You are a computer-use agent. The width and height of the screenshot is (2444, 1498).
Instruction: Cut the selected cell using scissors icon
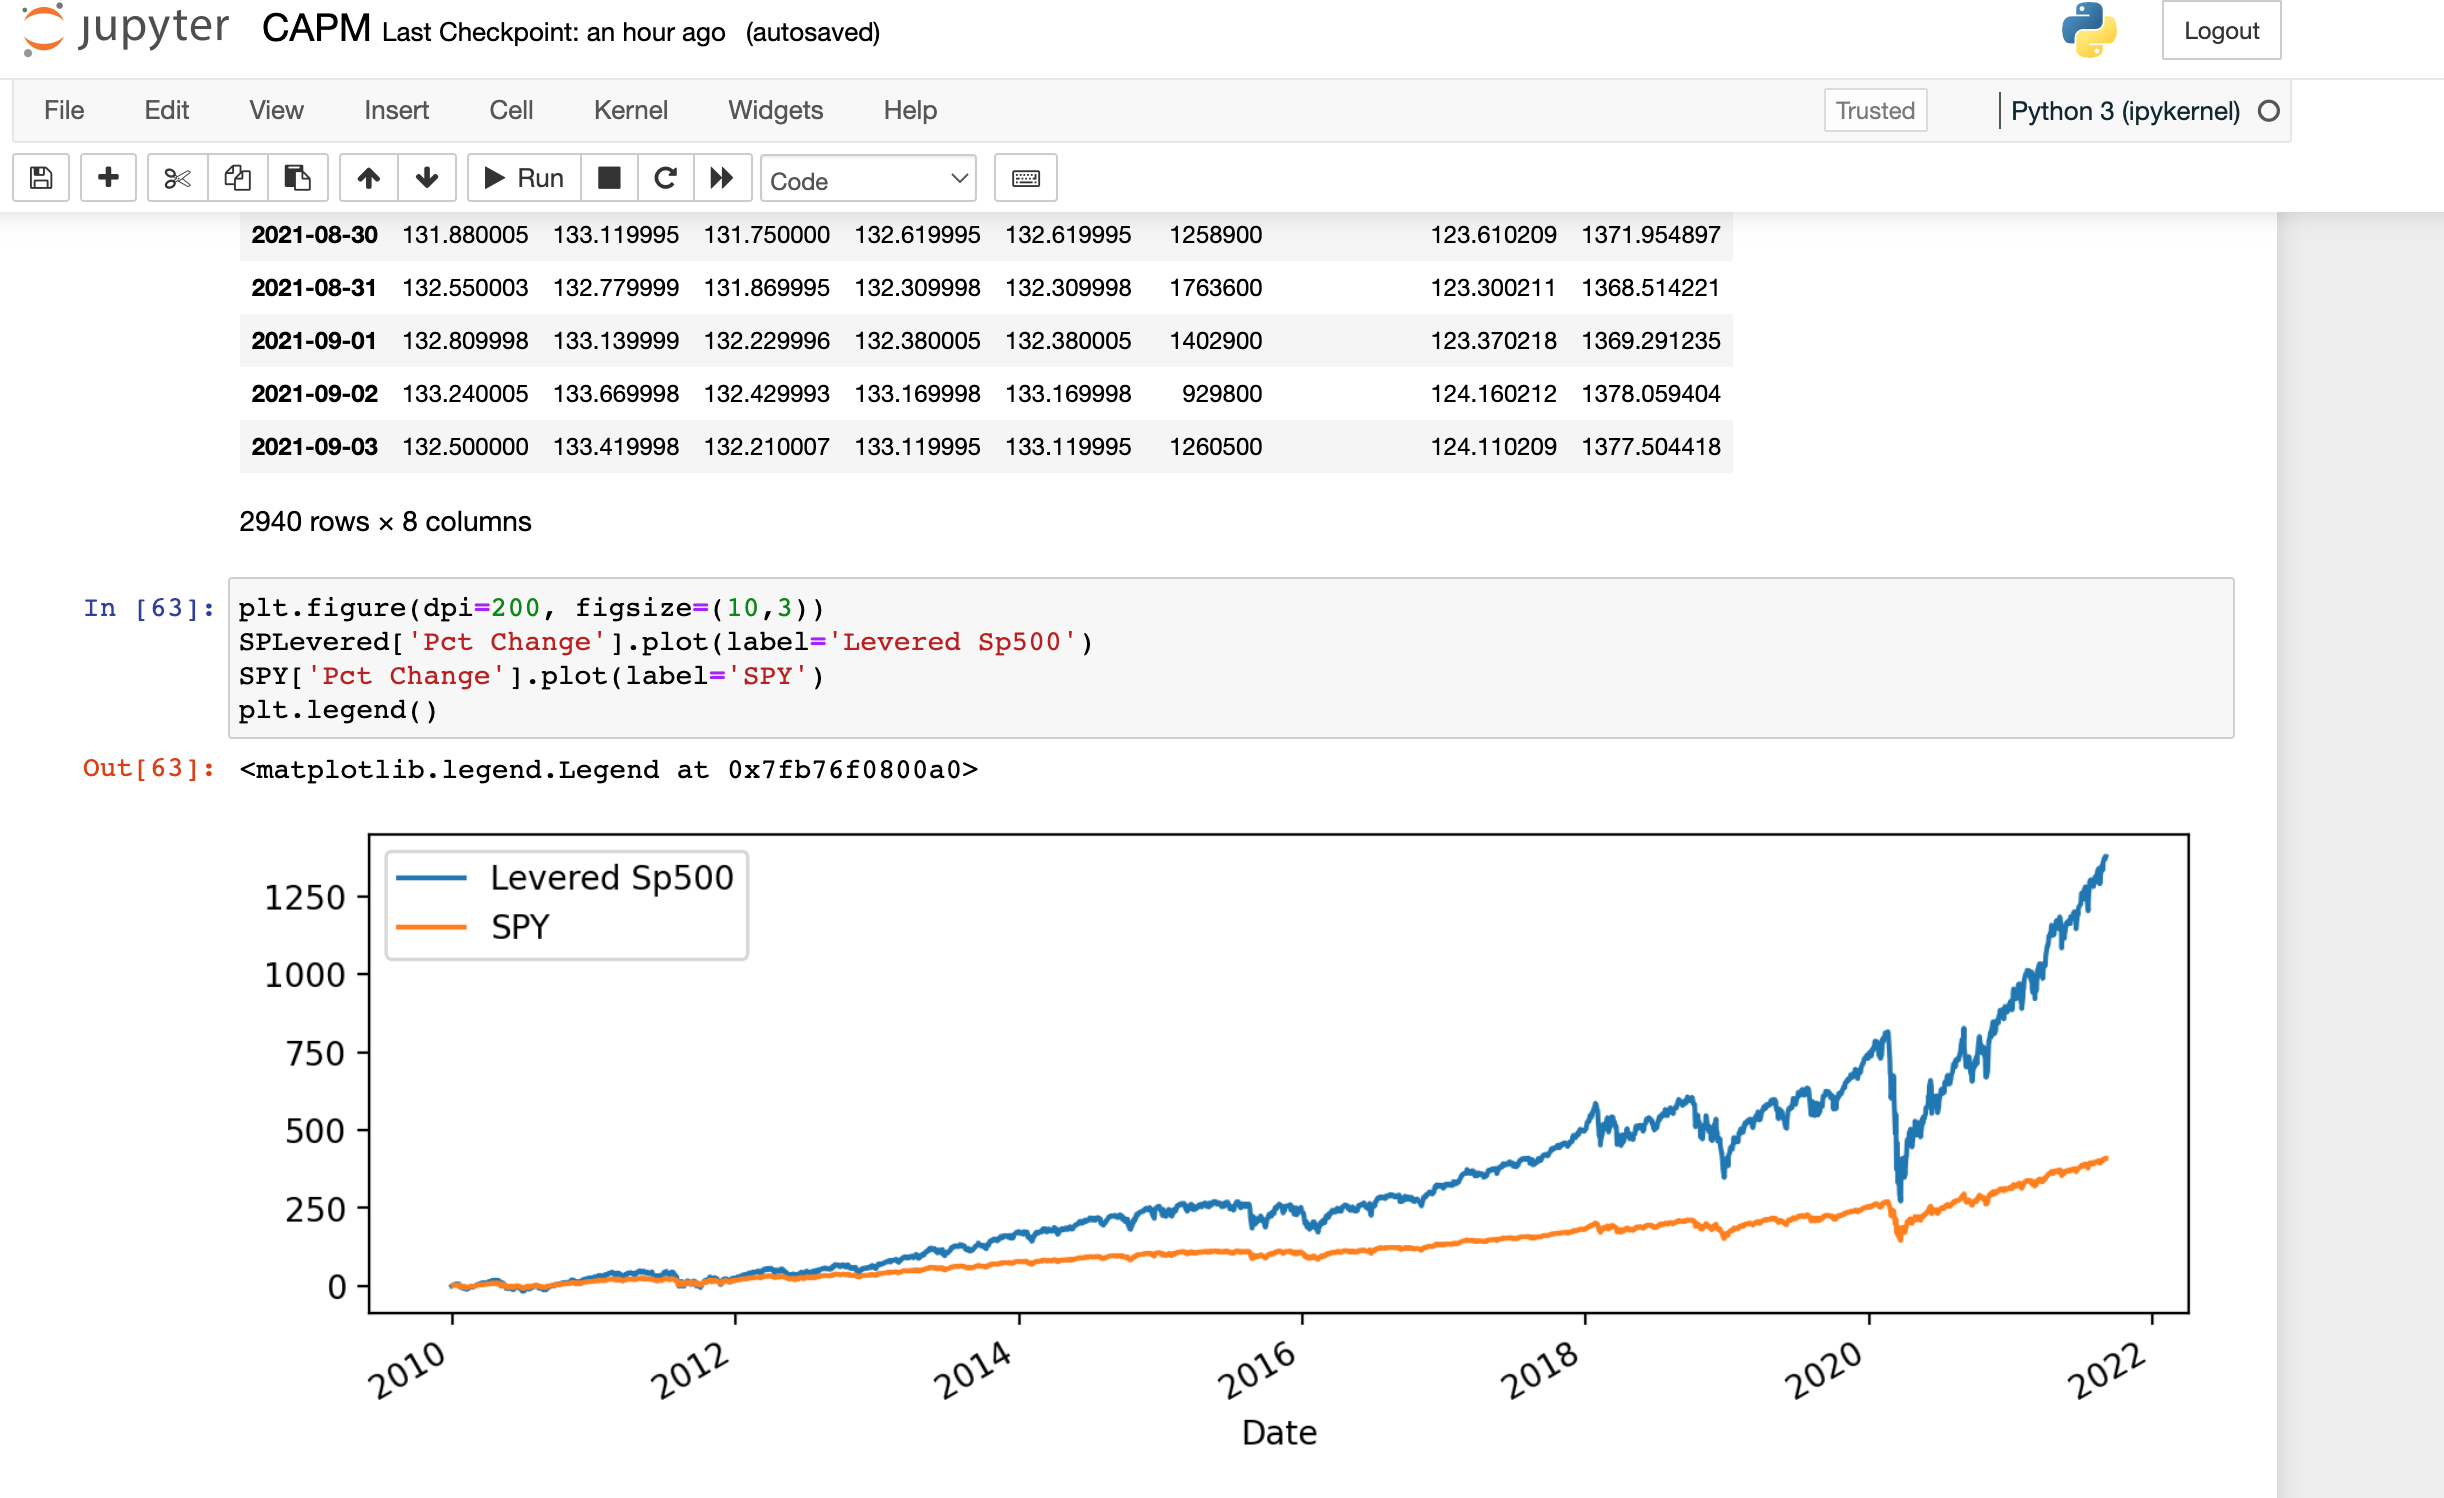point(177,177)
